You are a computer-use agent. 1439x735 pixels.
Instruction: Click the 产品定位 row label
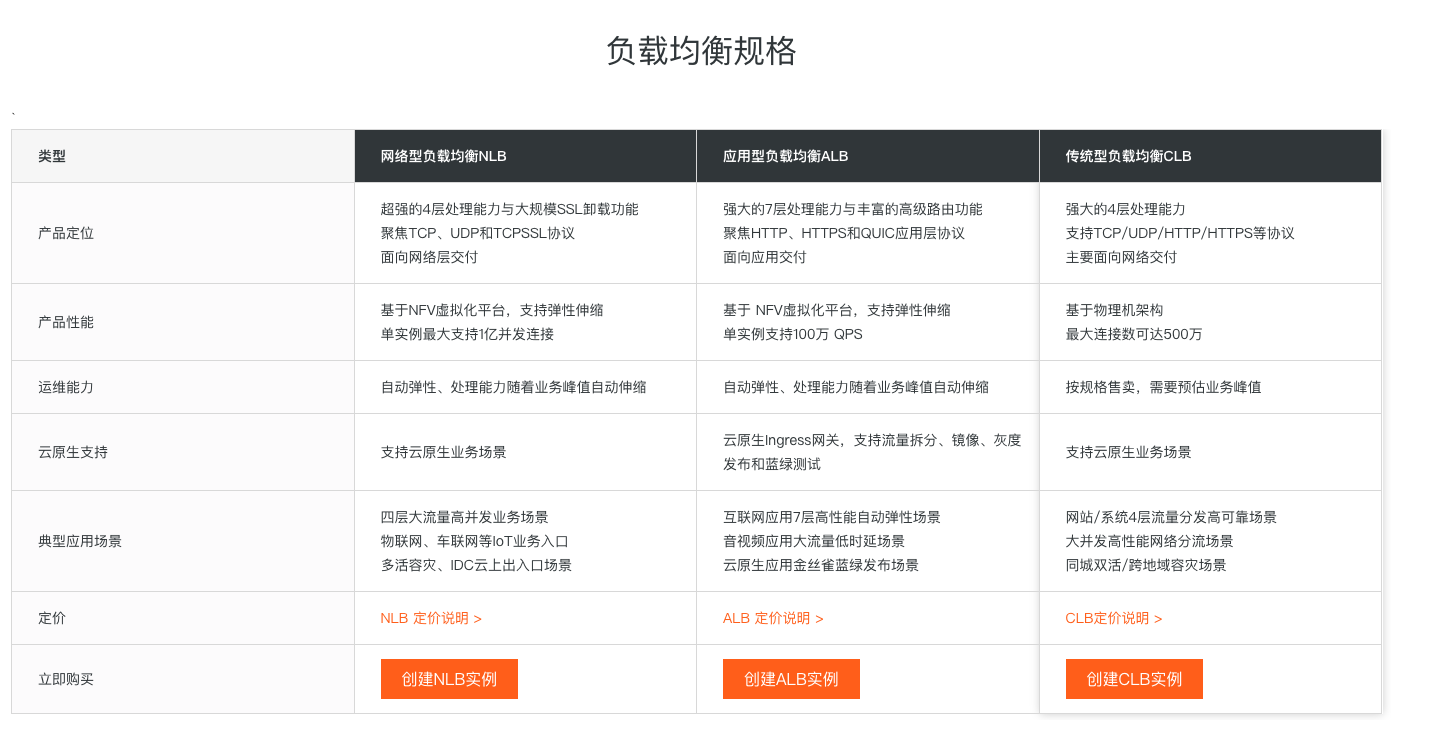coord(66,233)
